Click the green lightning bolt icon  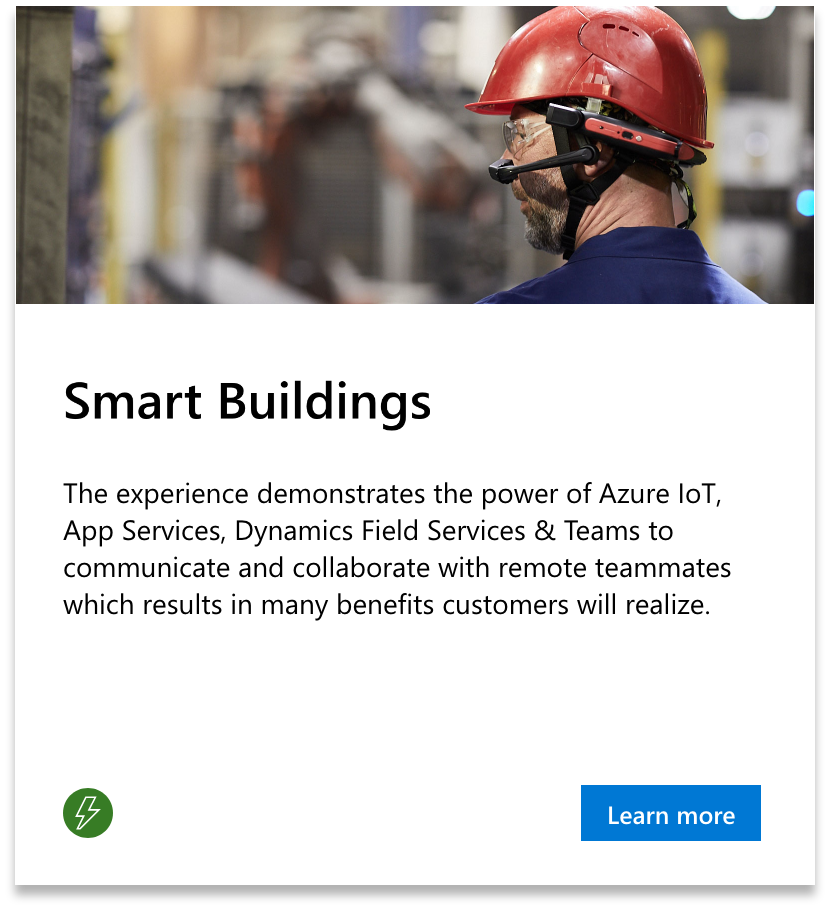point(88,812)
